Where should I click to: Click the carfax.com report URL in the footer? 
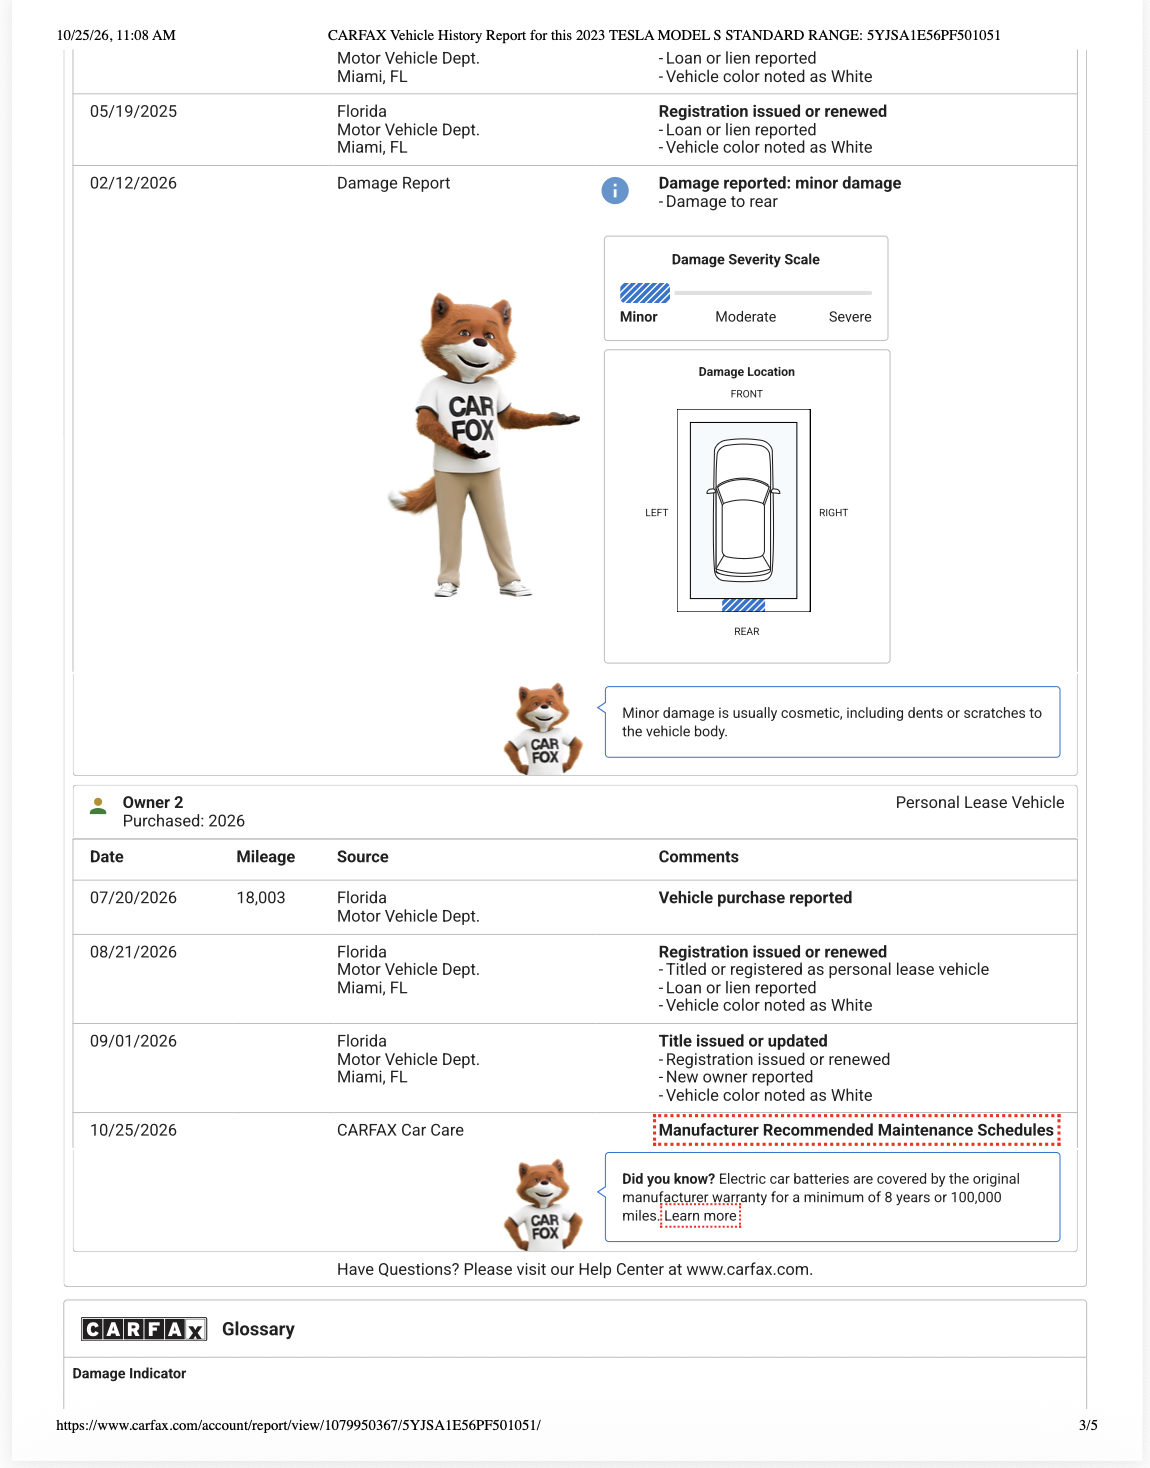click(299, 1425)
